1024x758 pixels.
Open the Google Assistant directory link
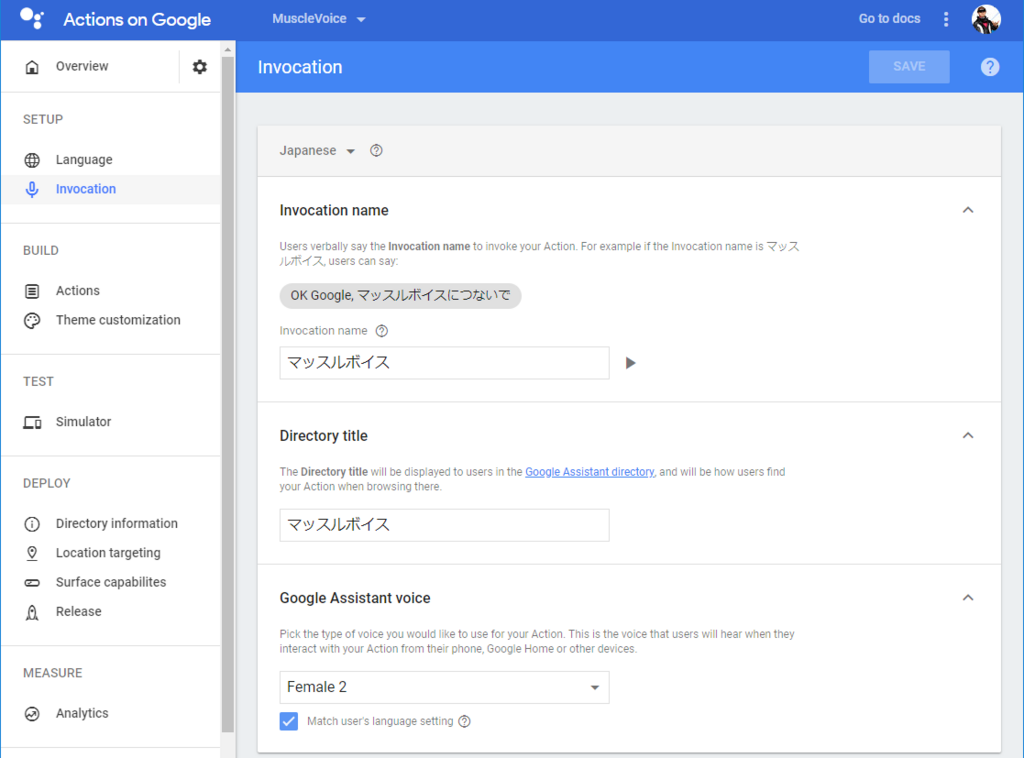pyautogui.click(x=590, y=472)
